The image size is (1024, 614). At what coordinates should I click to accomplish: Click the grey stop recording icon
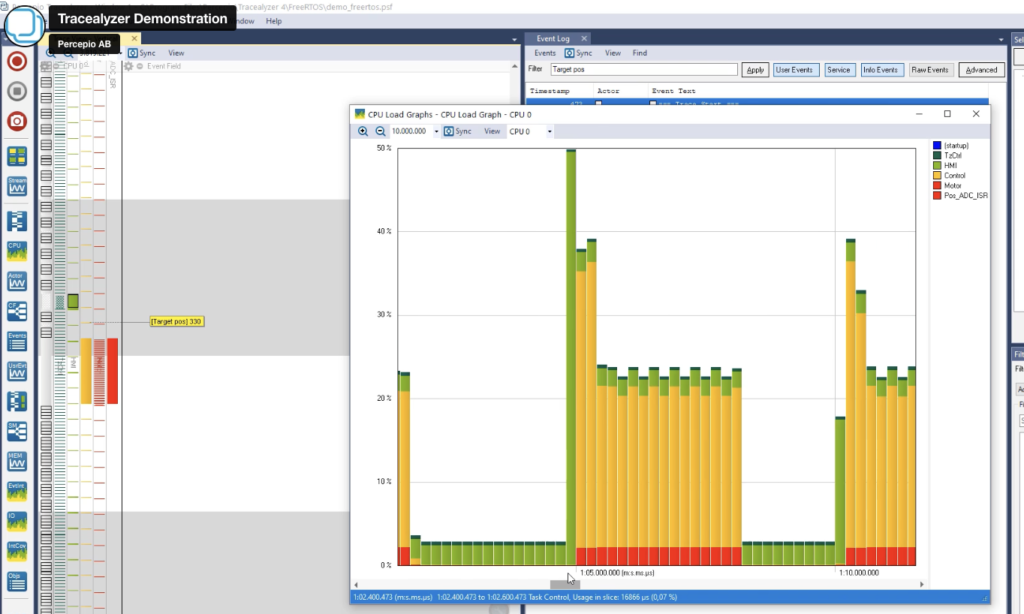click(x=17, y=91)
